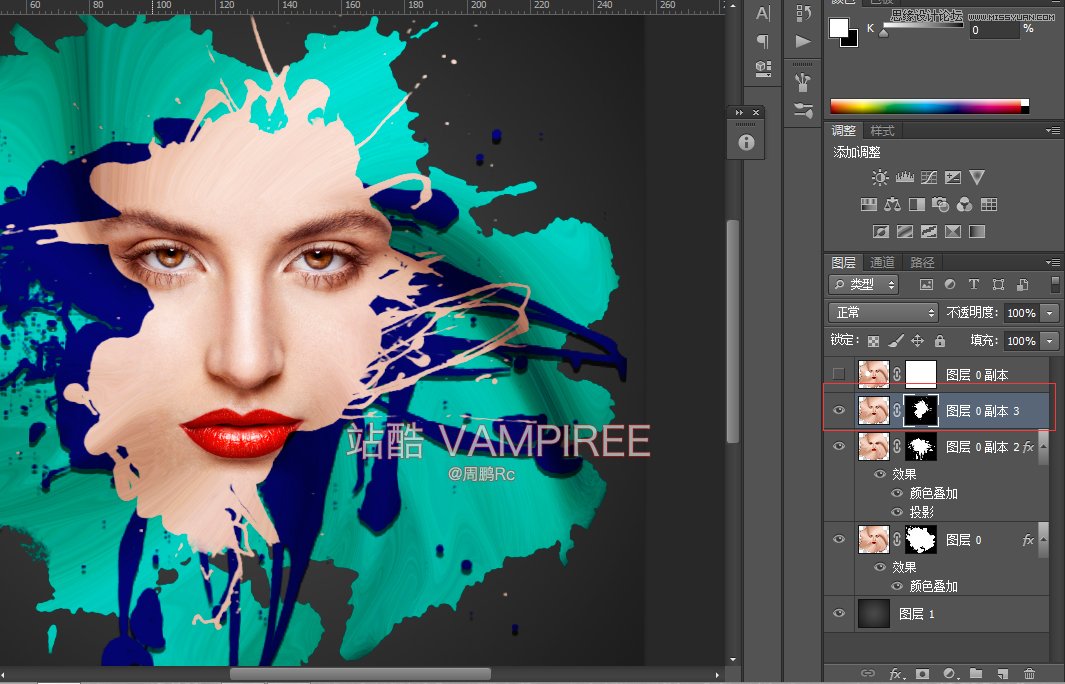Switch to the 通道 tab
This screenshot has height=684, width=1065.
coord(882,262)
